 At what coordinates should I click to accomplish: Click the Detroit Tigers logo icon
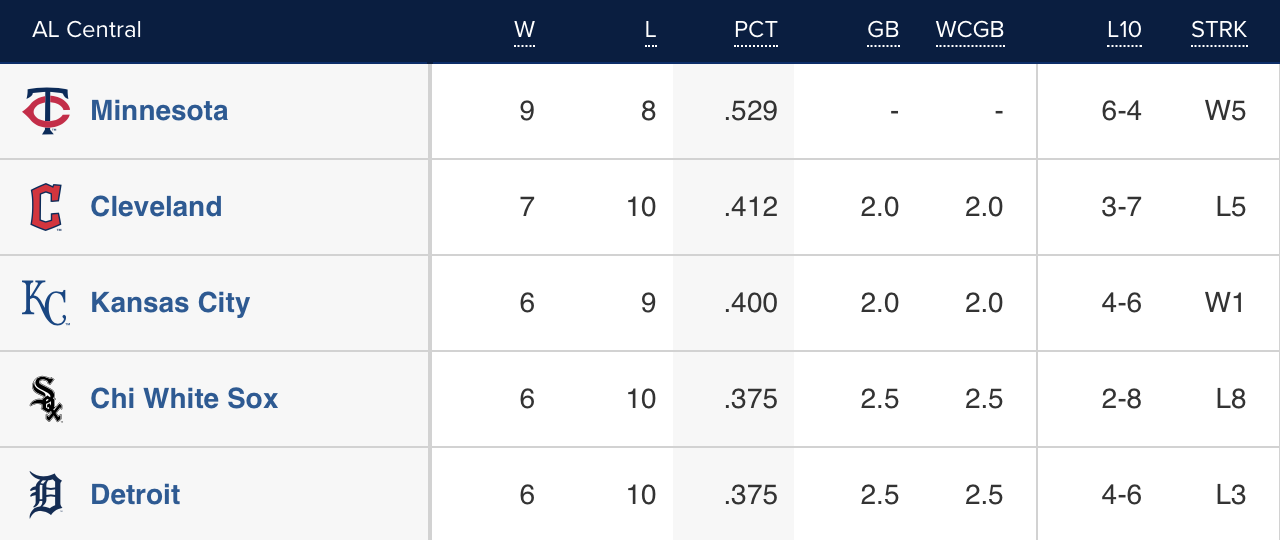46,495
